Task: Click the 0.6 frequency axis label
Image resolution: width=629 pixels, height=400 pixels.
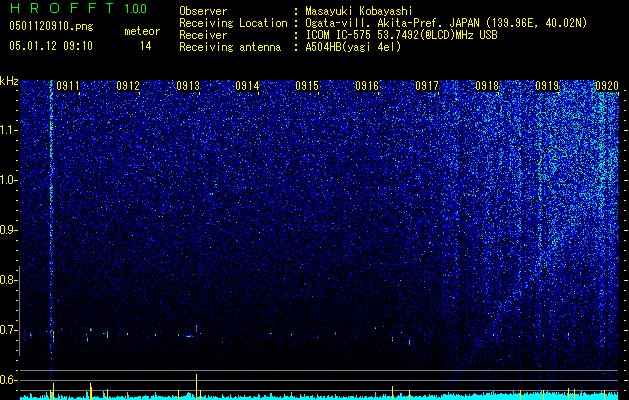Action: click(x=7, y=380)
